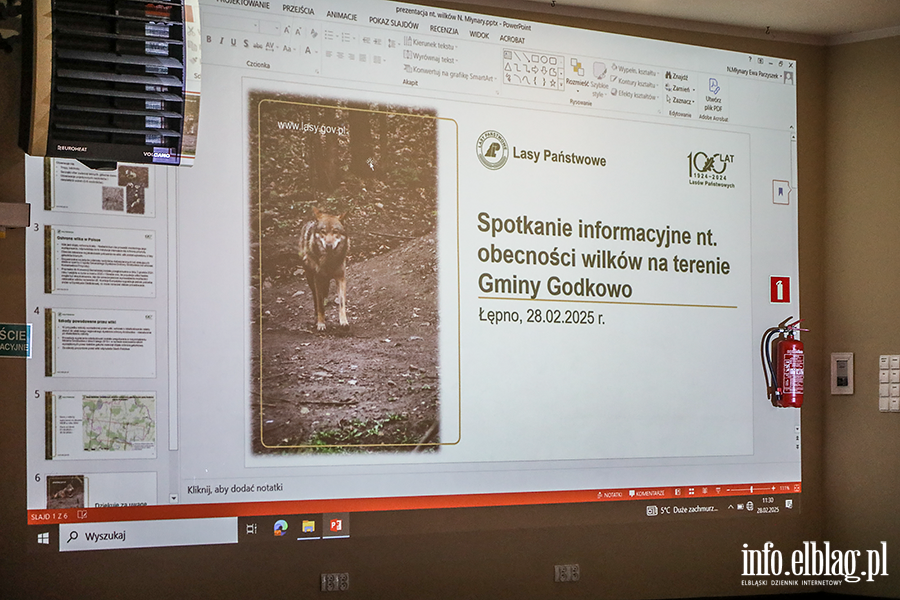
Task: Open Kontury kształtu outline dropdown
Action: [635, 83]
